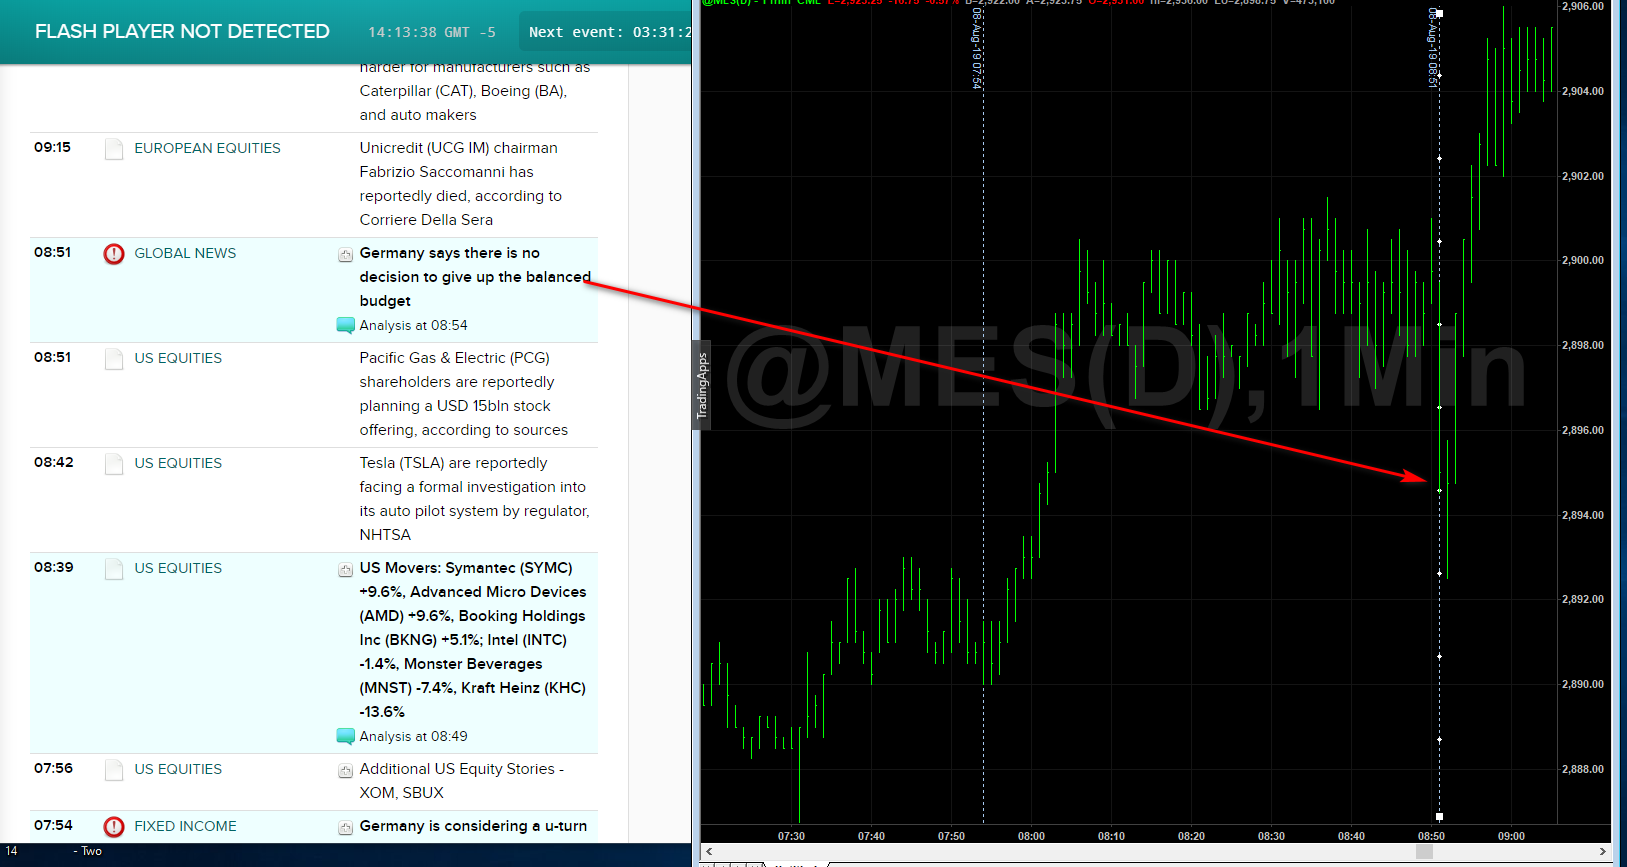Viewport: 1627px width, 867px height.
Task: Click the Pacific Gas & Electric stock offering story
Action: [464, 394]
